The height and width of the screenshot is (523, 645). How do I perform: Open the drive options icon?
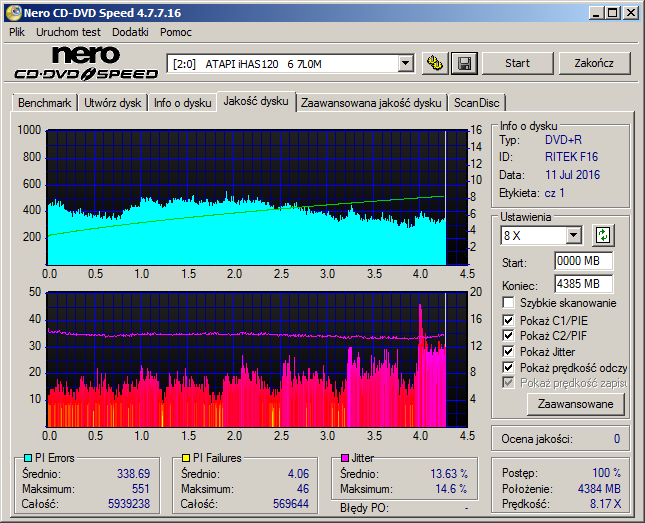[435, 63]
